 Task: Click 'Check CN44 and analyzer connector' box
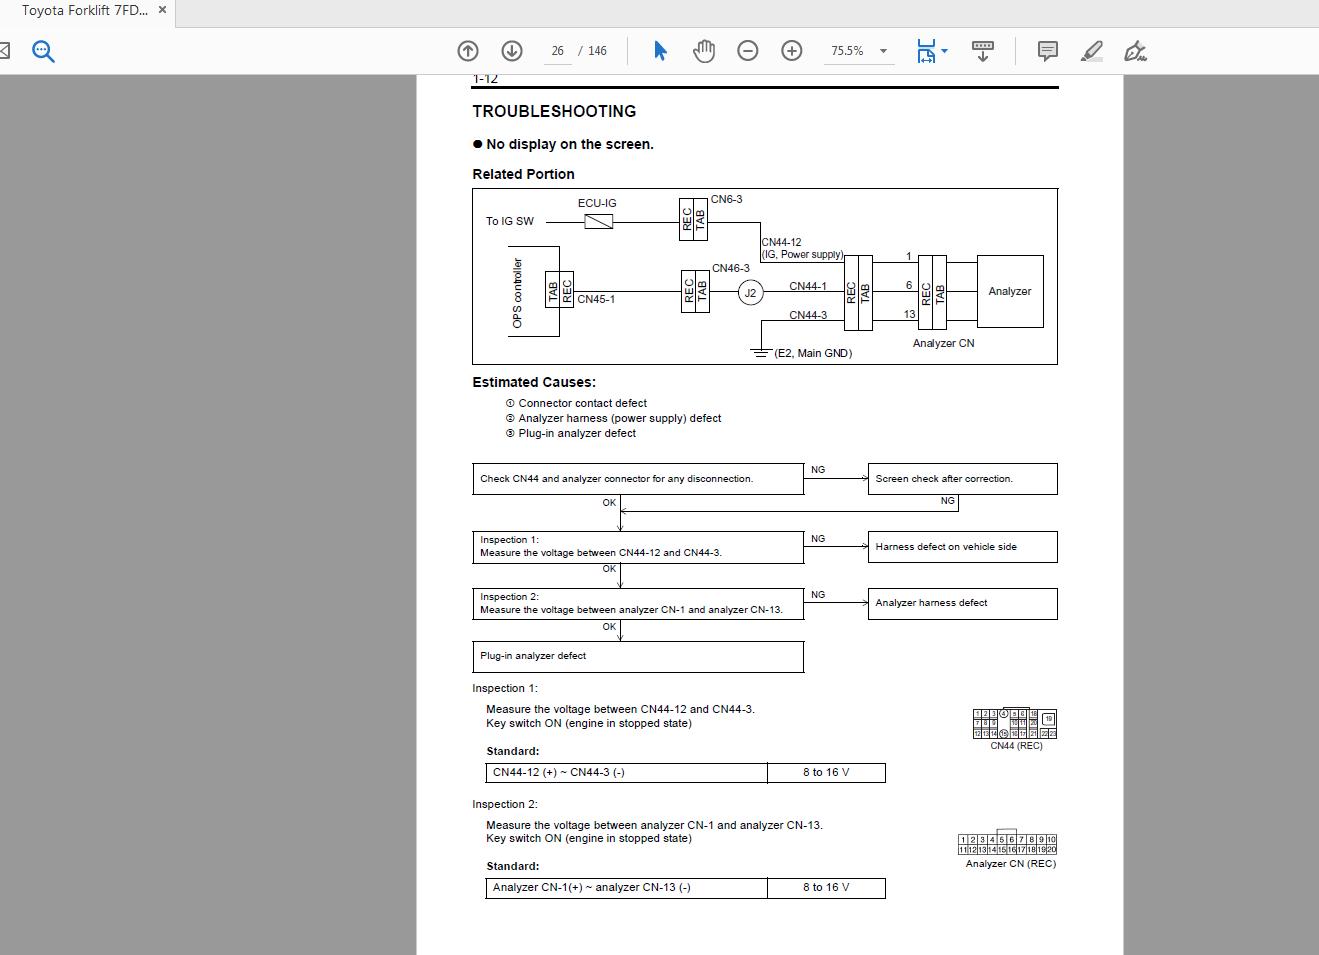(638, 478)
